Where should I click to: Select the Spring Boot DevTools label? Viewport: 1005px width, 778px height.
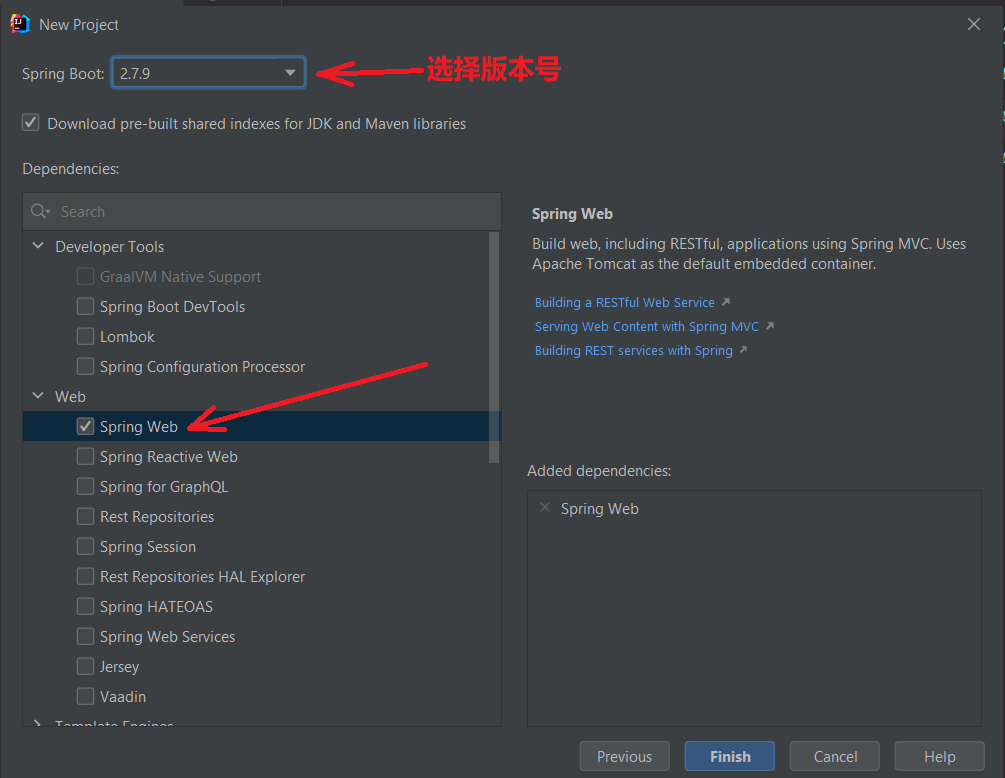click(x=172, y=306)
